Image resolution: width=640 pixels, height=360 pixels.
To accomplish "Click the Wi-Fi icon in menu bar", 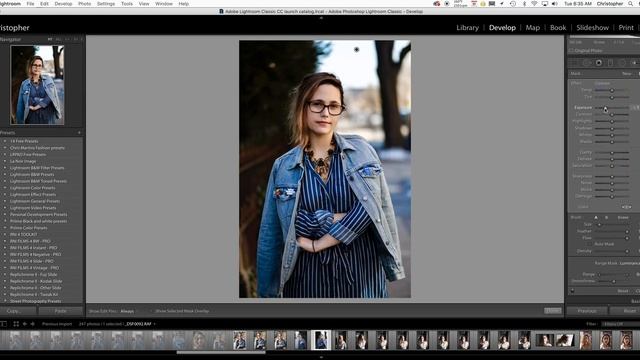I will pyautogui.click(x=534, y=4).
